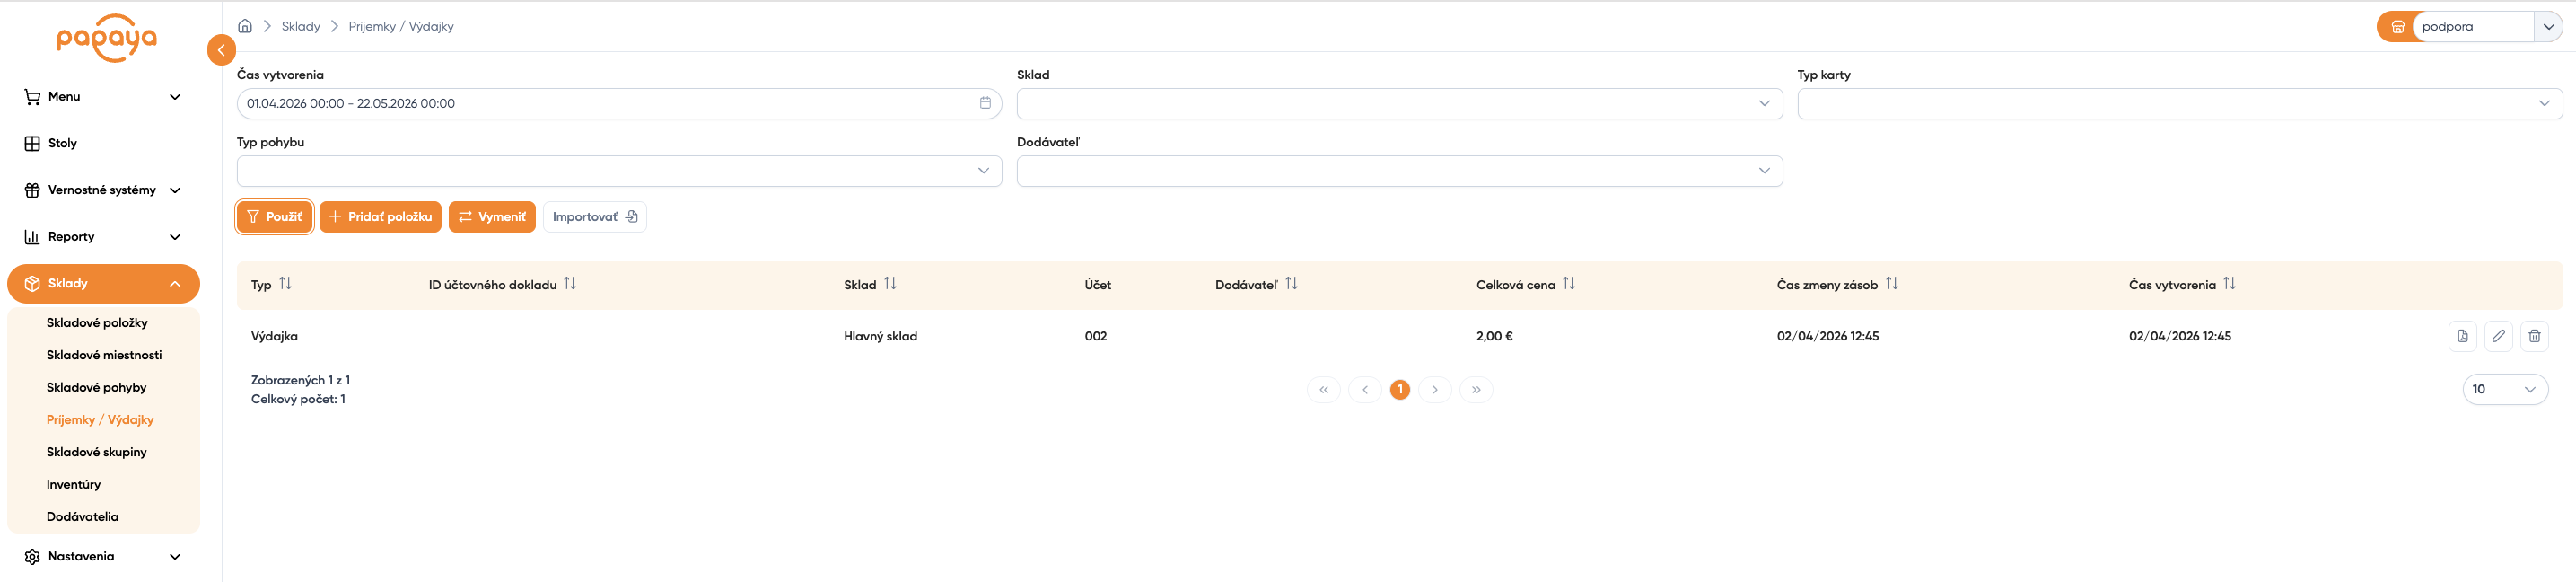Jump to first page of results
The width and height of the screenshot is (2576, 582).
(x=1323, y=390)
